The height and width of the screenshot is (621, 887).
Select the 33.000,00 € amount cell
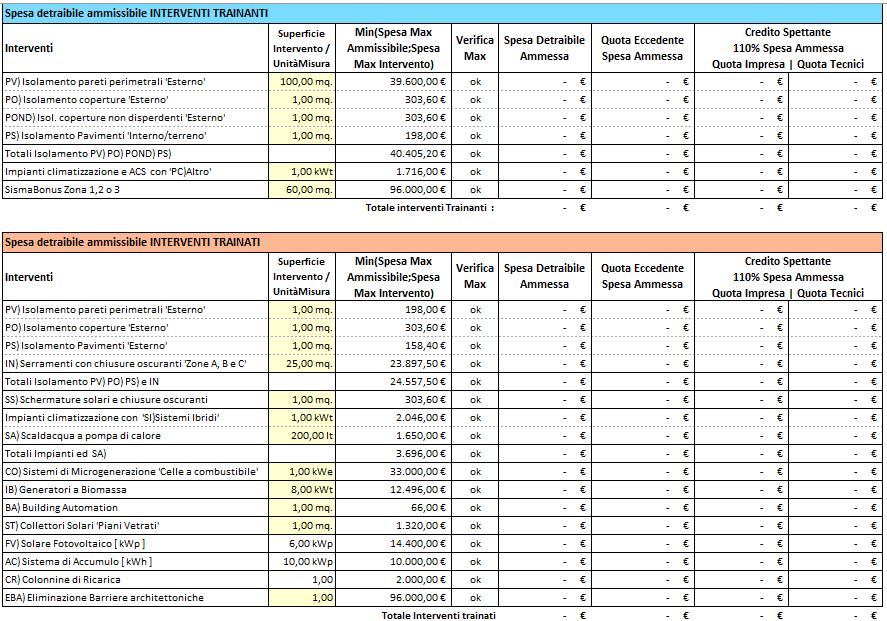394,472
